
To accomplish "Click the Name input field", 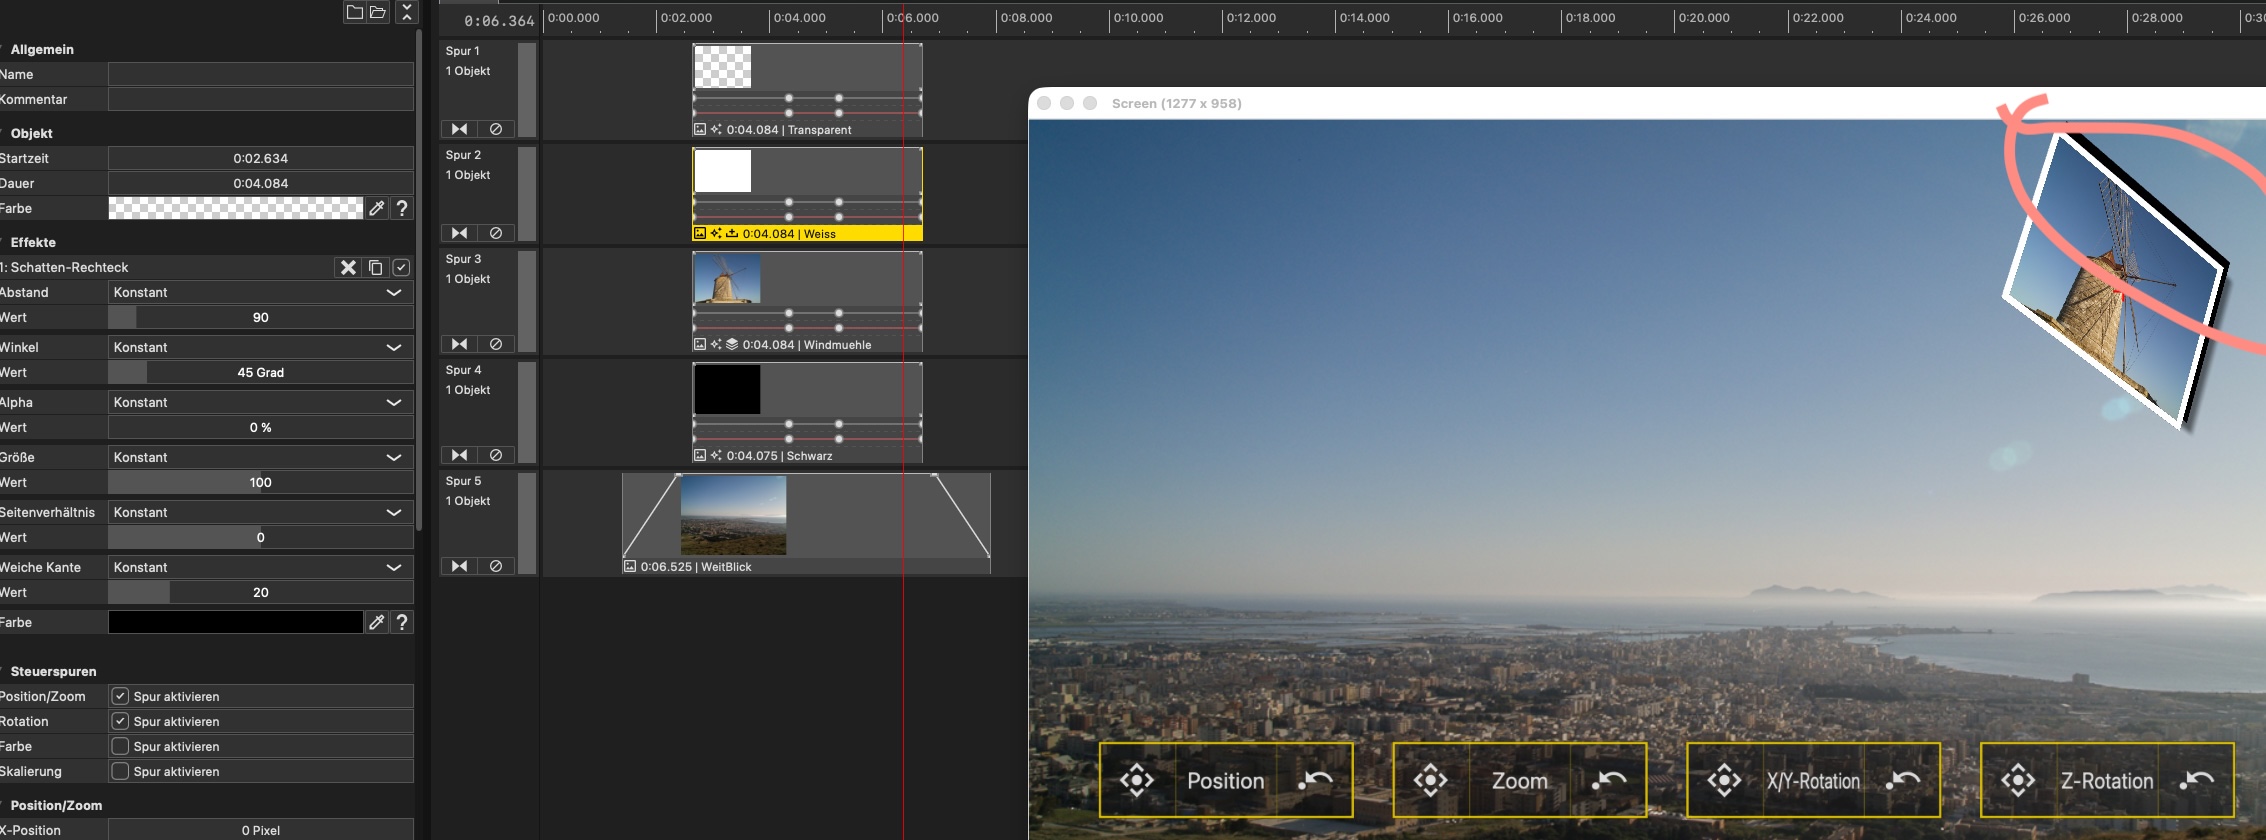I will (260, 74).
